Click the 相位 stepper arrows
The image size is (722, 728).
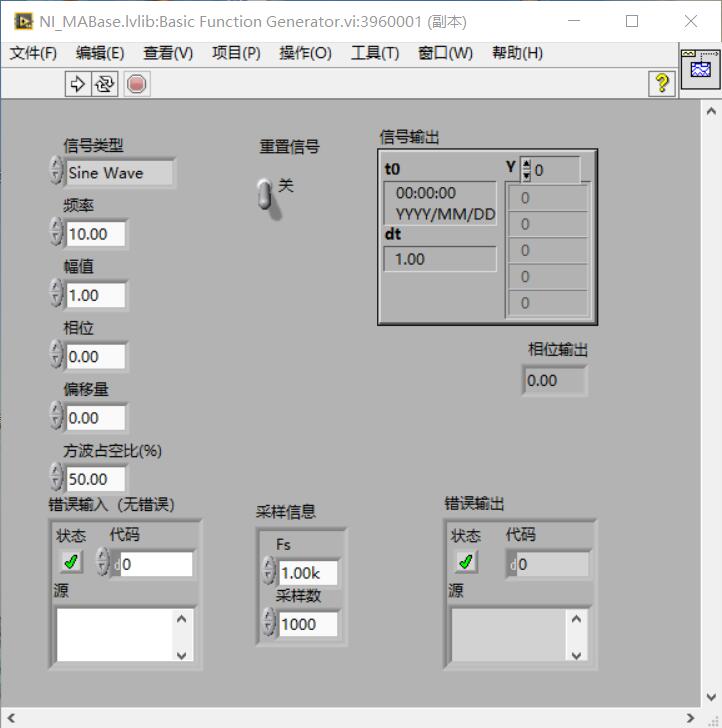click(x=56, y=354)
